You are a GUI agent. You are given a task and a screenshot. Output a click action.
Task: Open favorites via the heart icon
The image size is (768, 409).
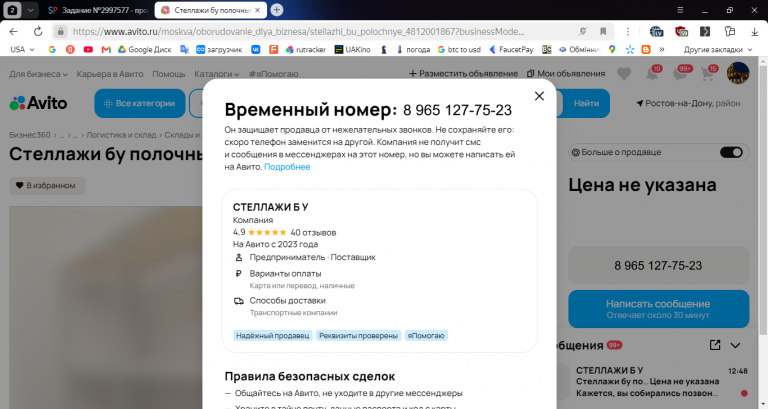[624, 74]
